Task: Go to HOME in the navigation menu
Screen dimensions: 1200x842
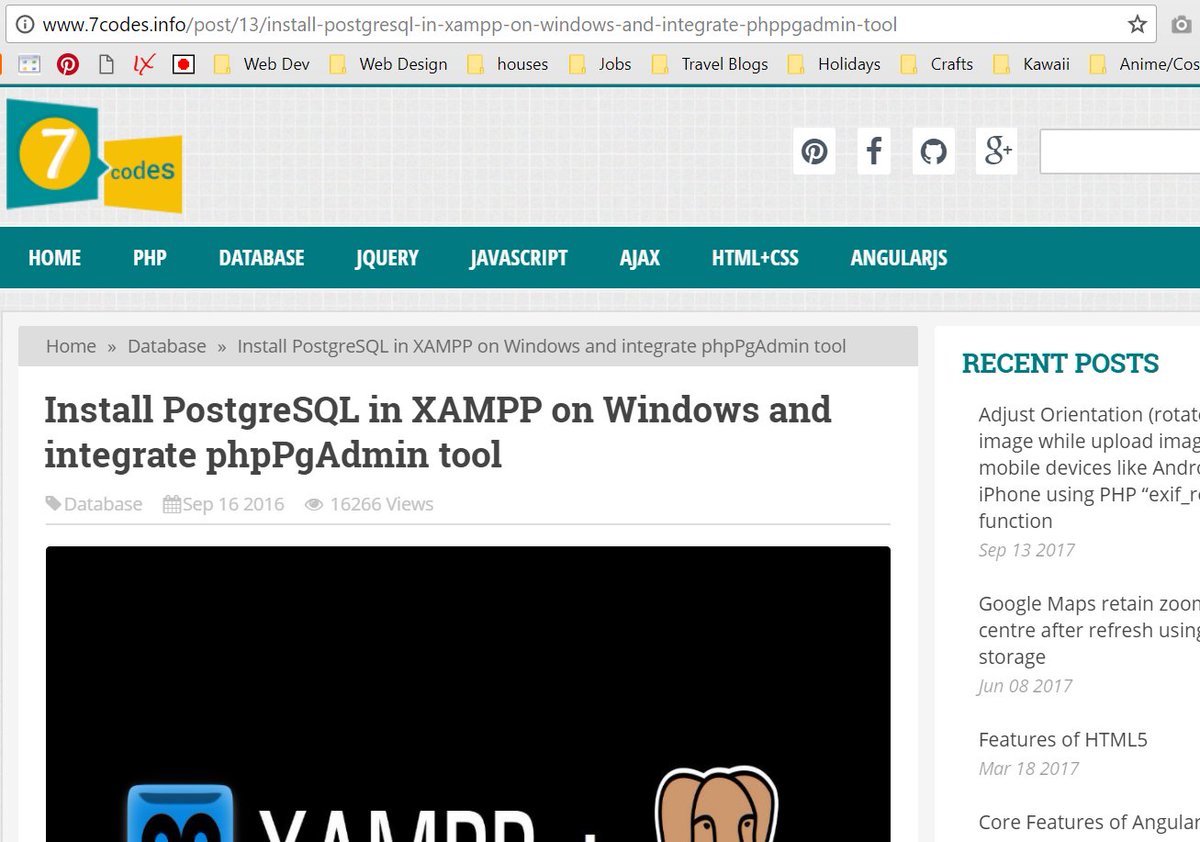Action: (55, 258)
